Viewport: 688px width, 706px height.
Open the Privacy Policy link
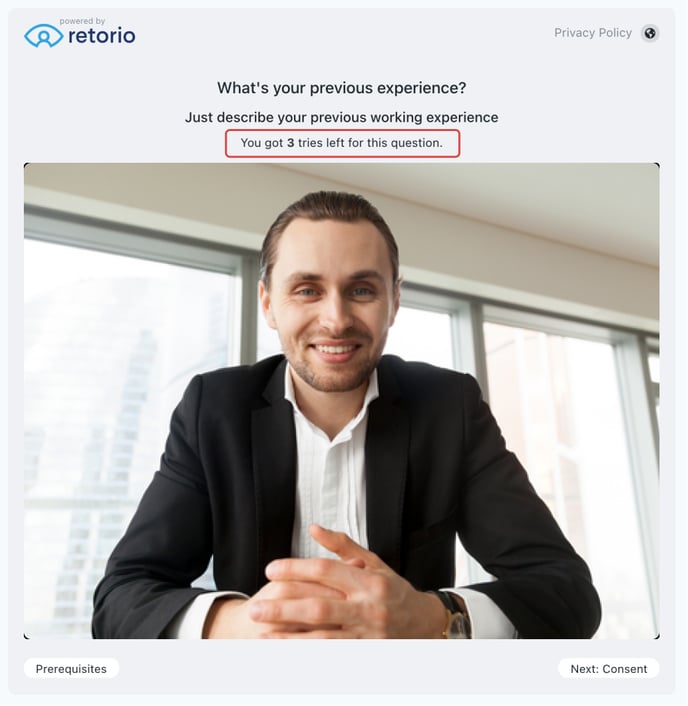coord(593,33)
